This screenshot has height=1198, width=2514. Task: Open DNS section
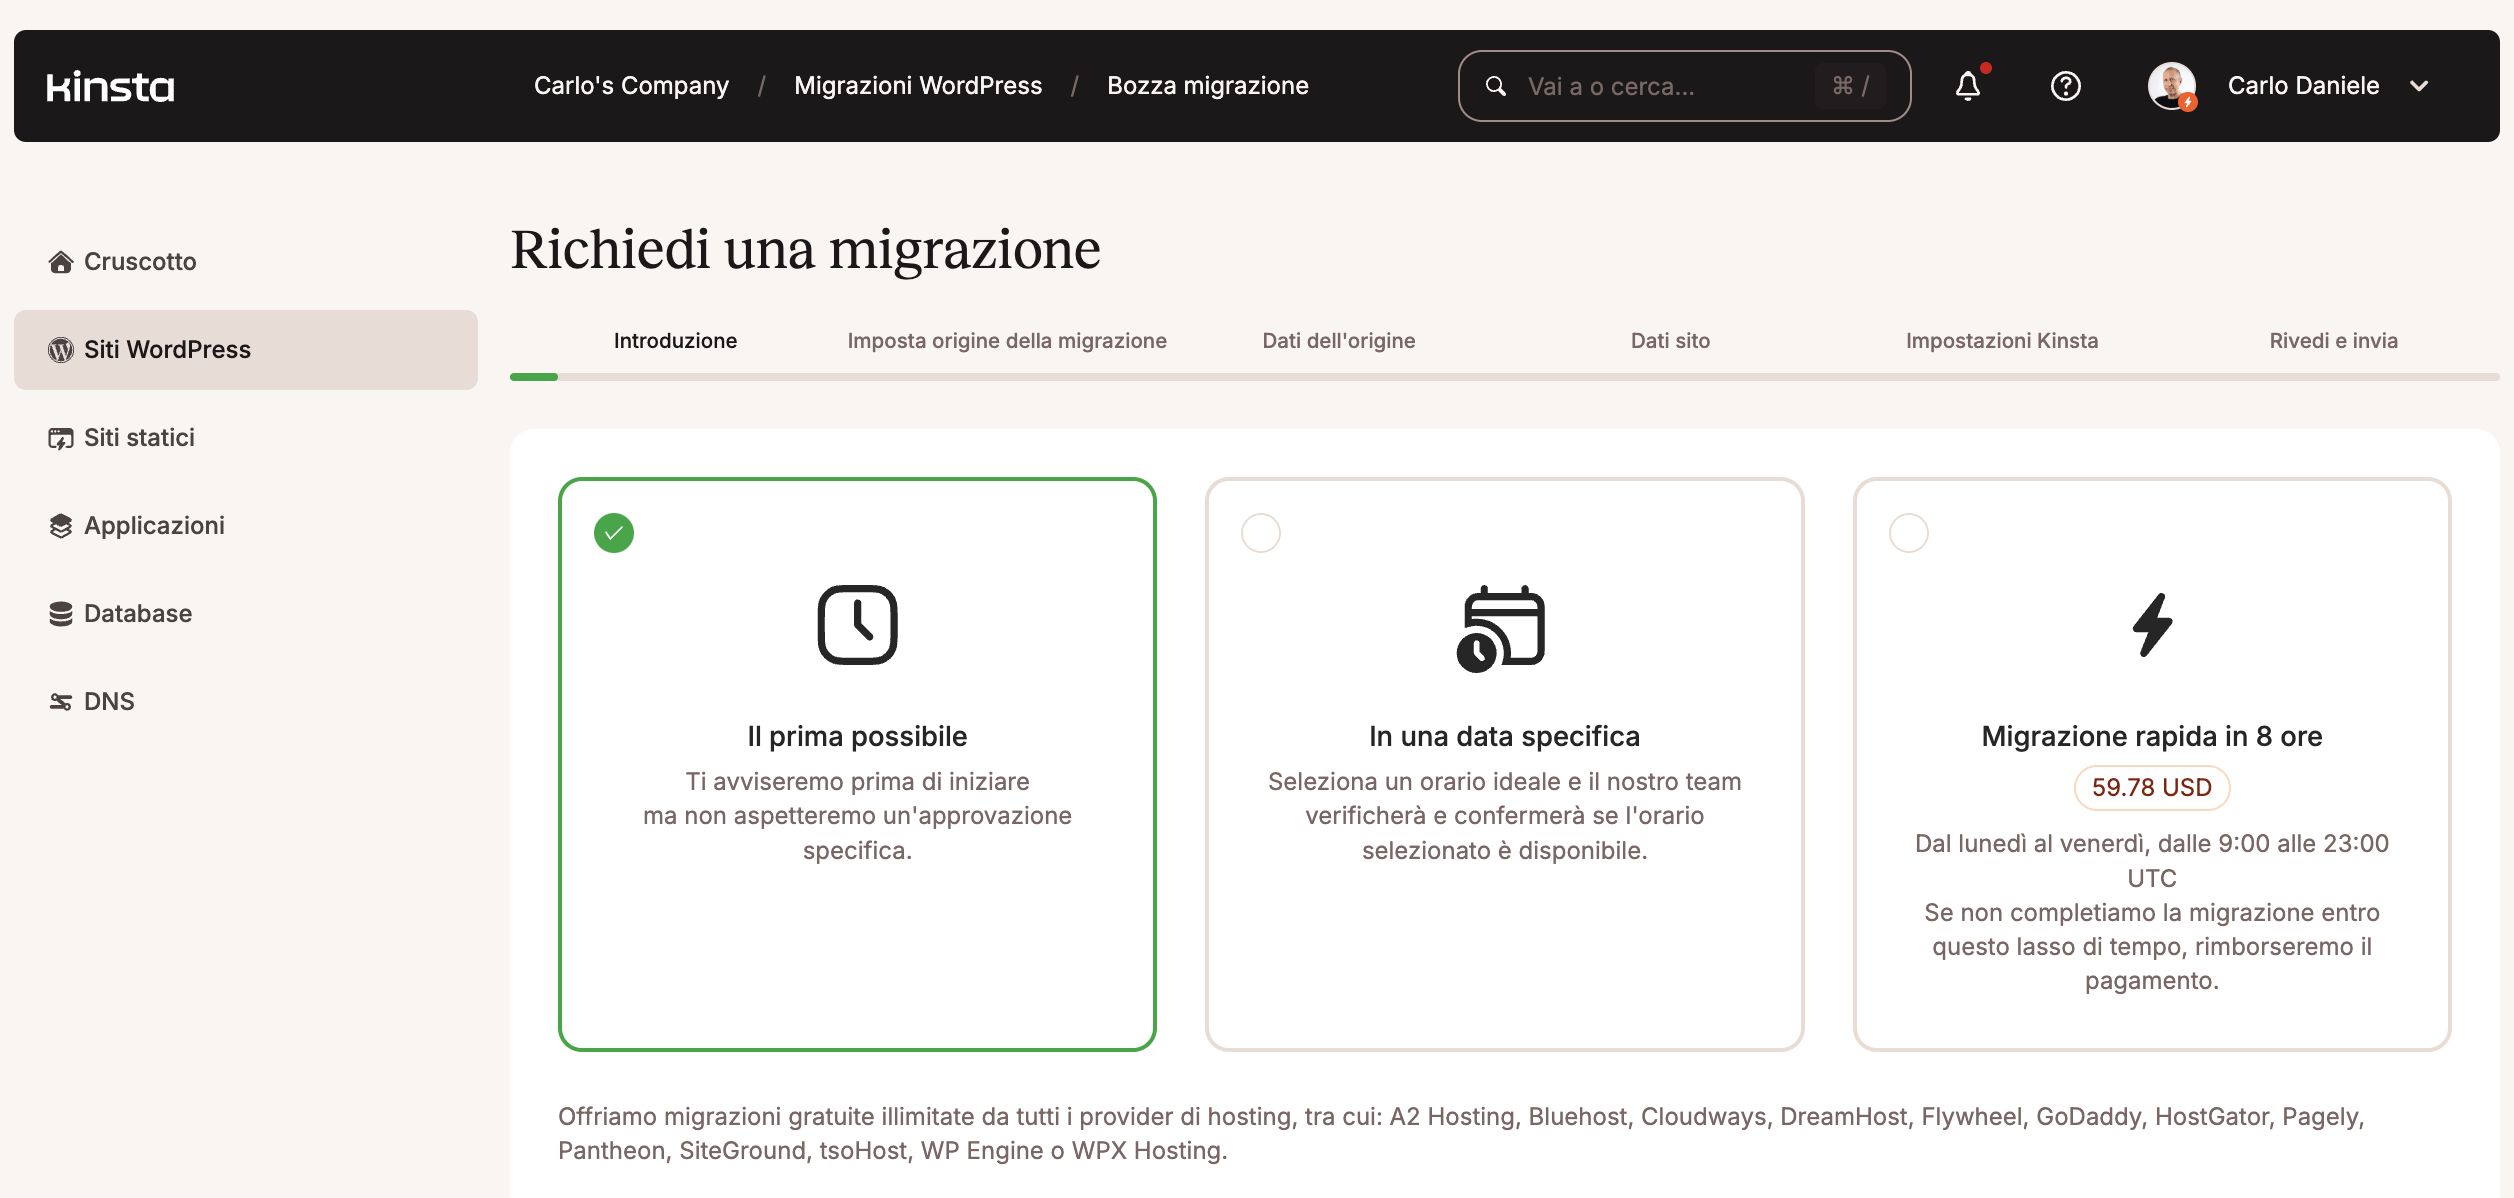tap(246, 702)
